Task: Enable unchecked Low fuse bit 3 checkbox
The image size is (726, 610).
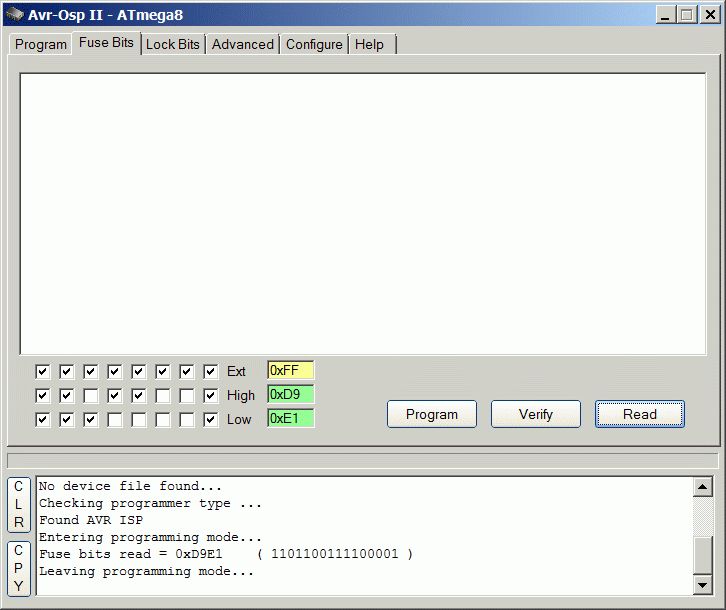Action: click(138, 420)
